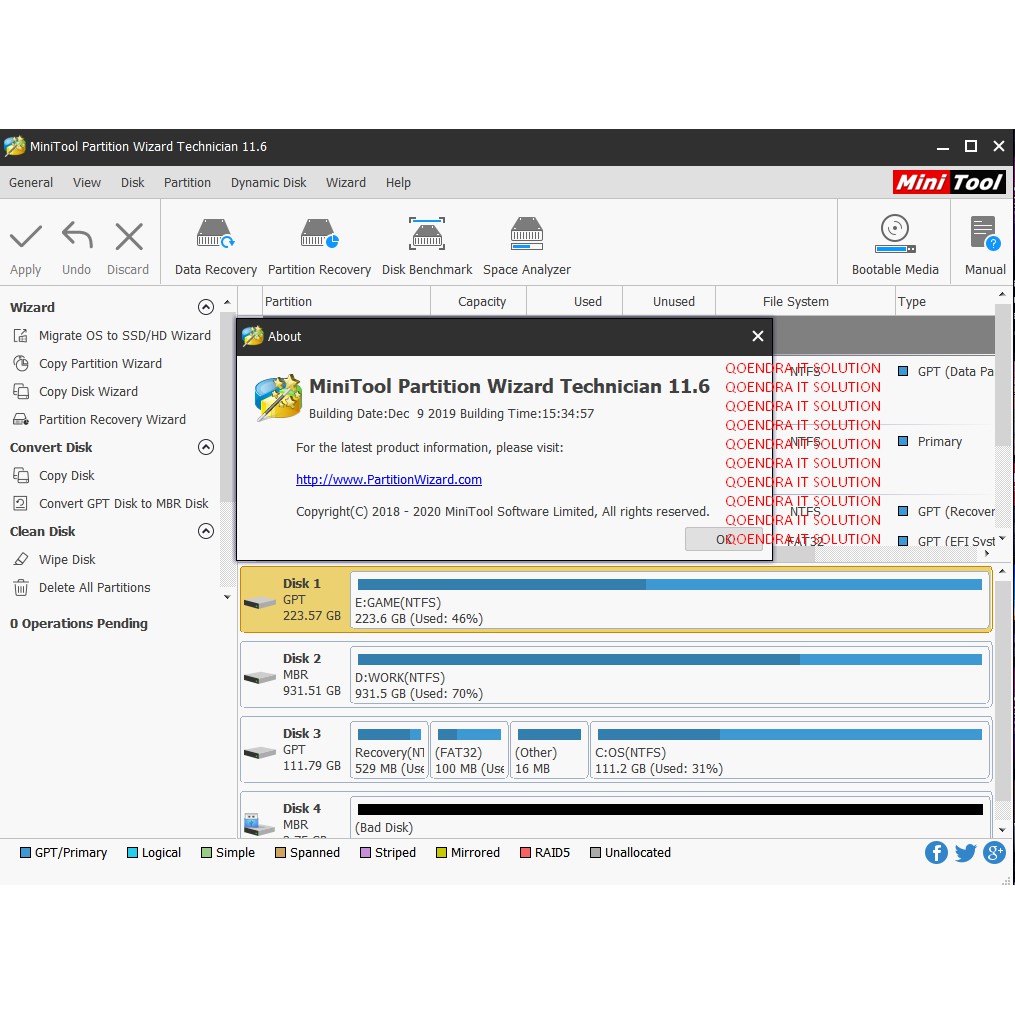The height and width of the screenshot is (1015, 1015).
Task: Collapse the Convert Disk section
Action: [206, 447]
